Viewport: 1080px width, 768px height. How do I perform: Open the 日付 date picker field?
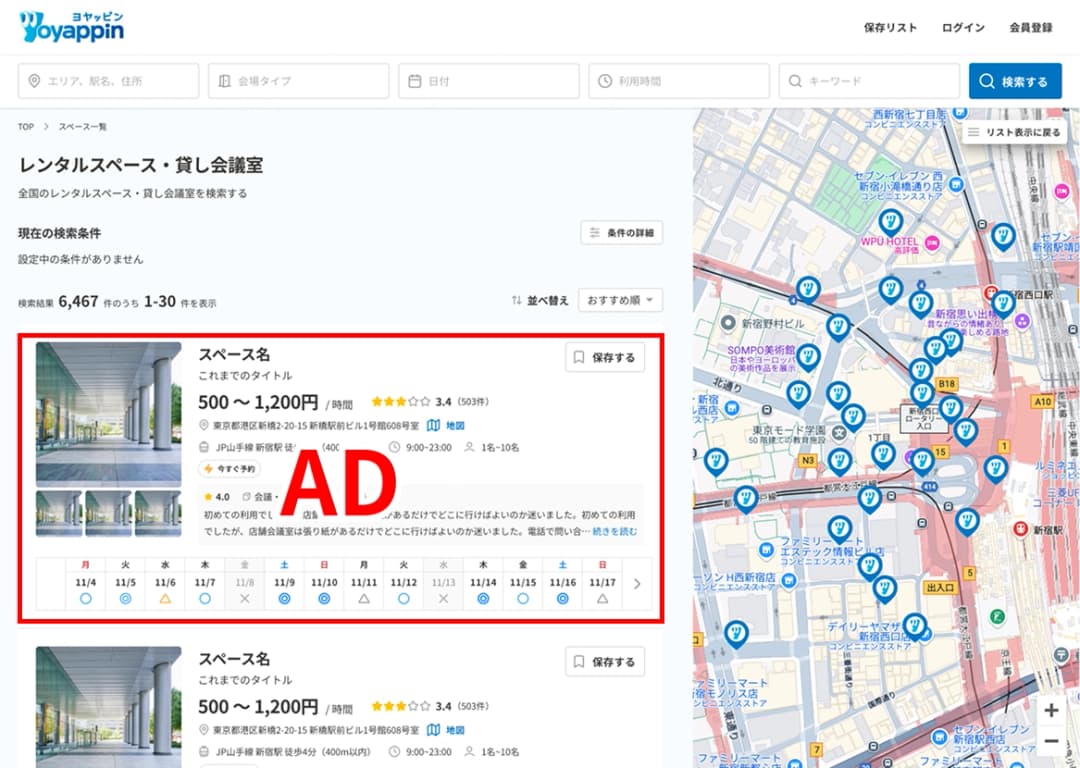coord(488,81)
